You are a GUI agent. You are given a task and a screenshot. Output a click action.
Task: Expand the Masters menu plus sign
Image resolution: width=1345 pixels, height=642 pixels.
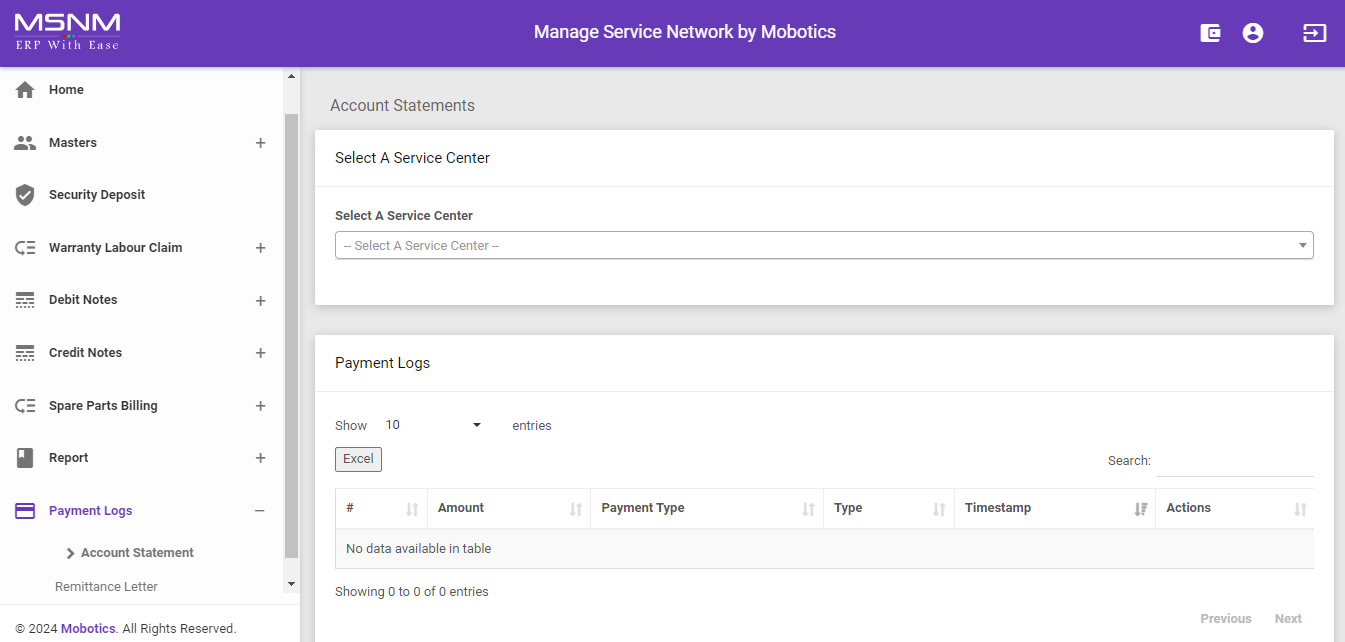(x=260, y=143)
